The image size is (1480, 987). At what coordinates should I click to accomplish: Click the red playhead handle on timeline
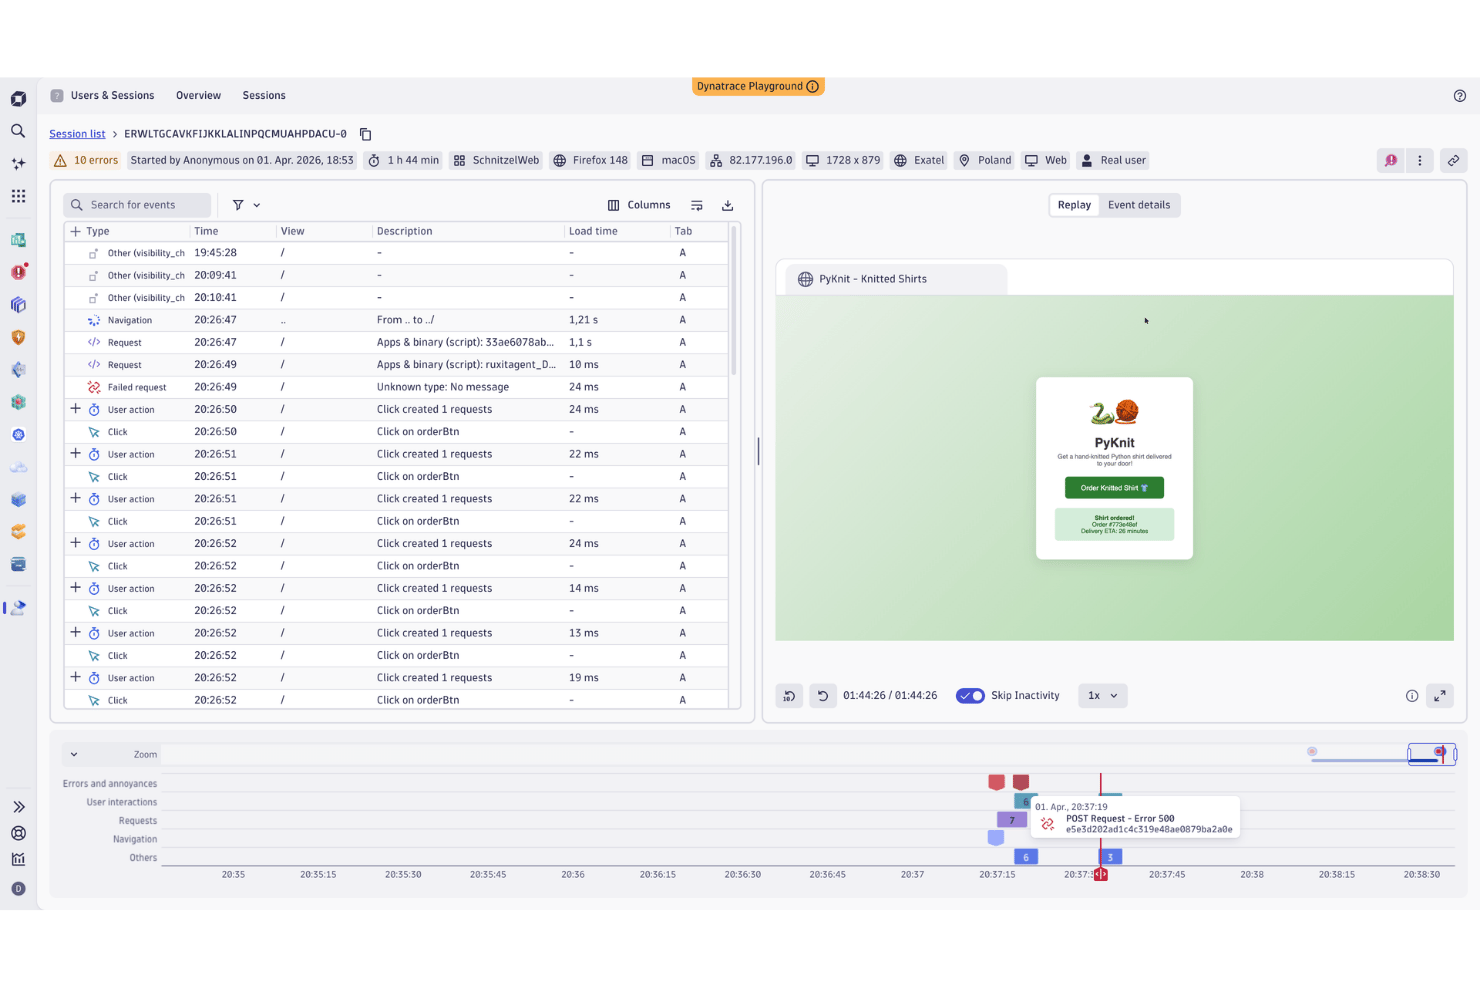(x=1100, y=874)
